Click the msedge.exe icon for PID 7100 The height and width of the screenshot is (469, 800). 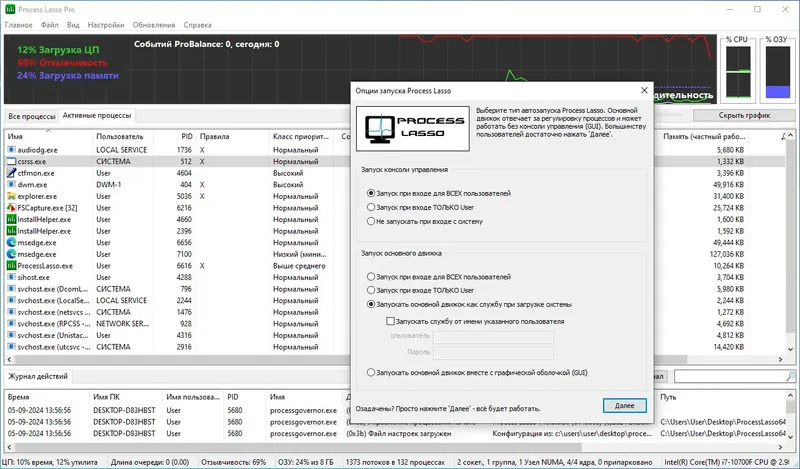[x=11, y=254]
